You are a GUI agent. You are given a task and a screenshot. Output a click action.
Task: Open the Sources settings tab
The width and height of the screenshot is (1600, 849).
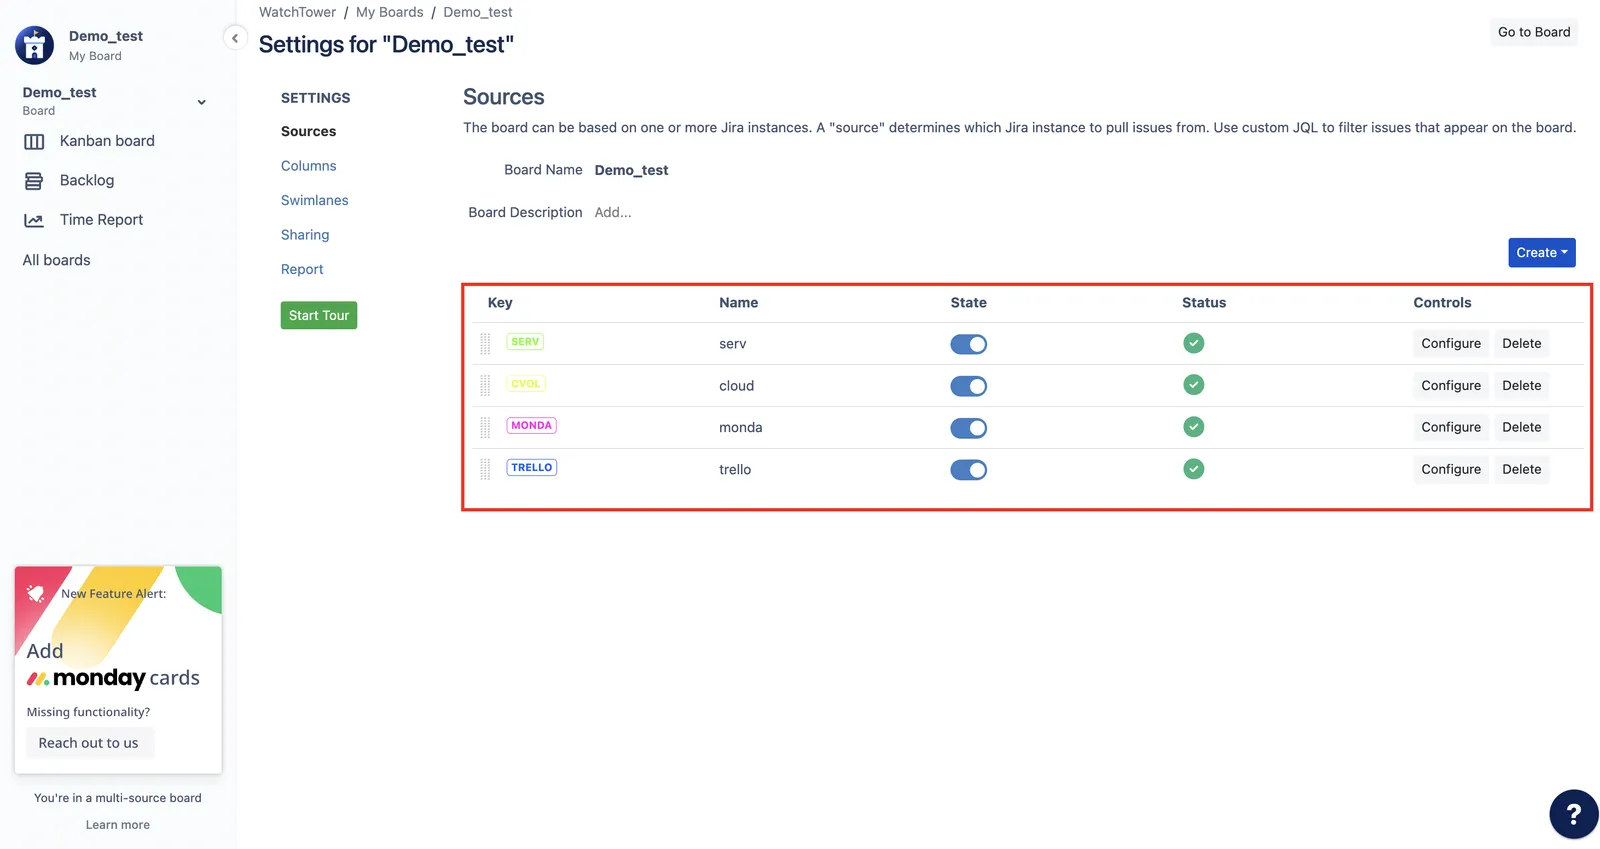point(308,131)
